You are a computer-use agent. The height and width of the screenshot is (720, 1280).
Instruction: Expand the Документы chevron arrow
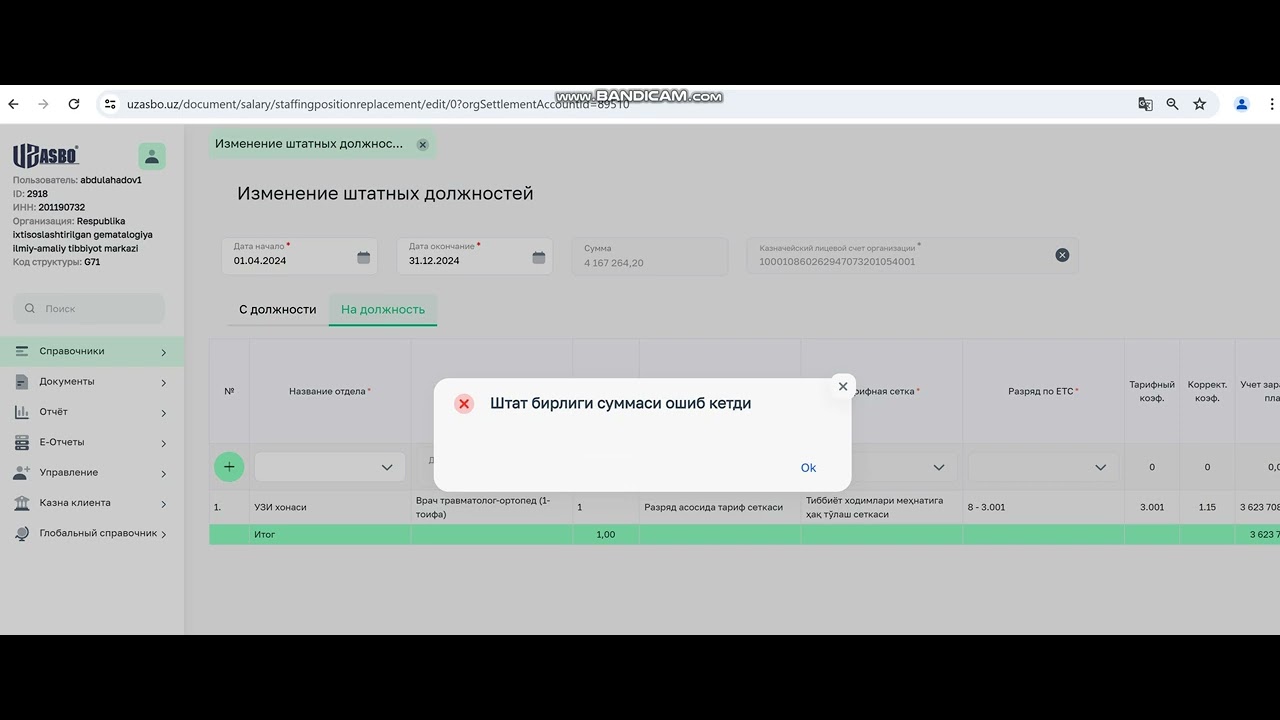click(164, 382)
